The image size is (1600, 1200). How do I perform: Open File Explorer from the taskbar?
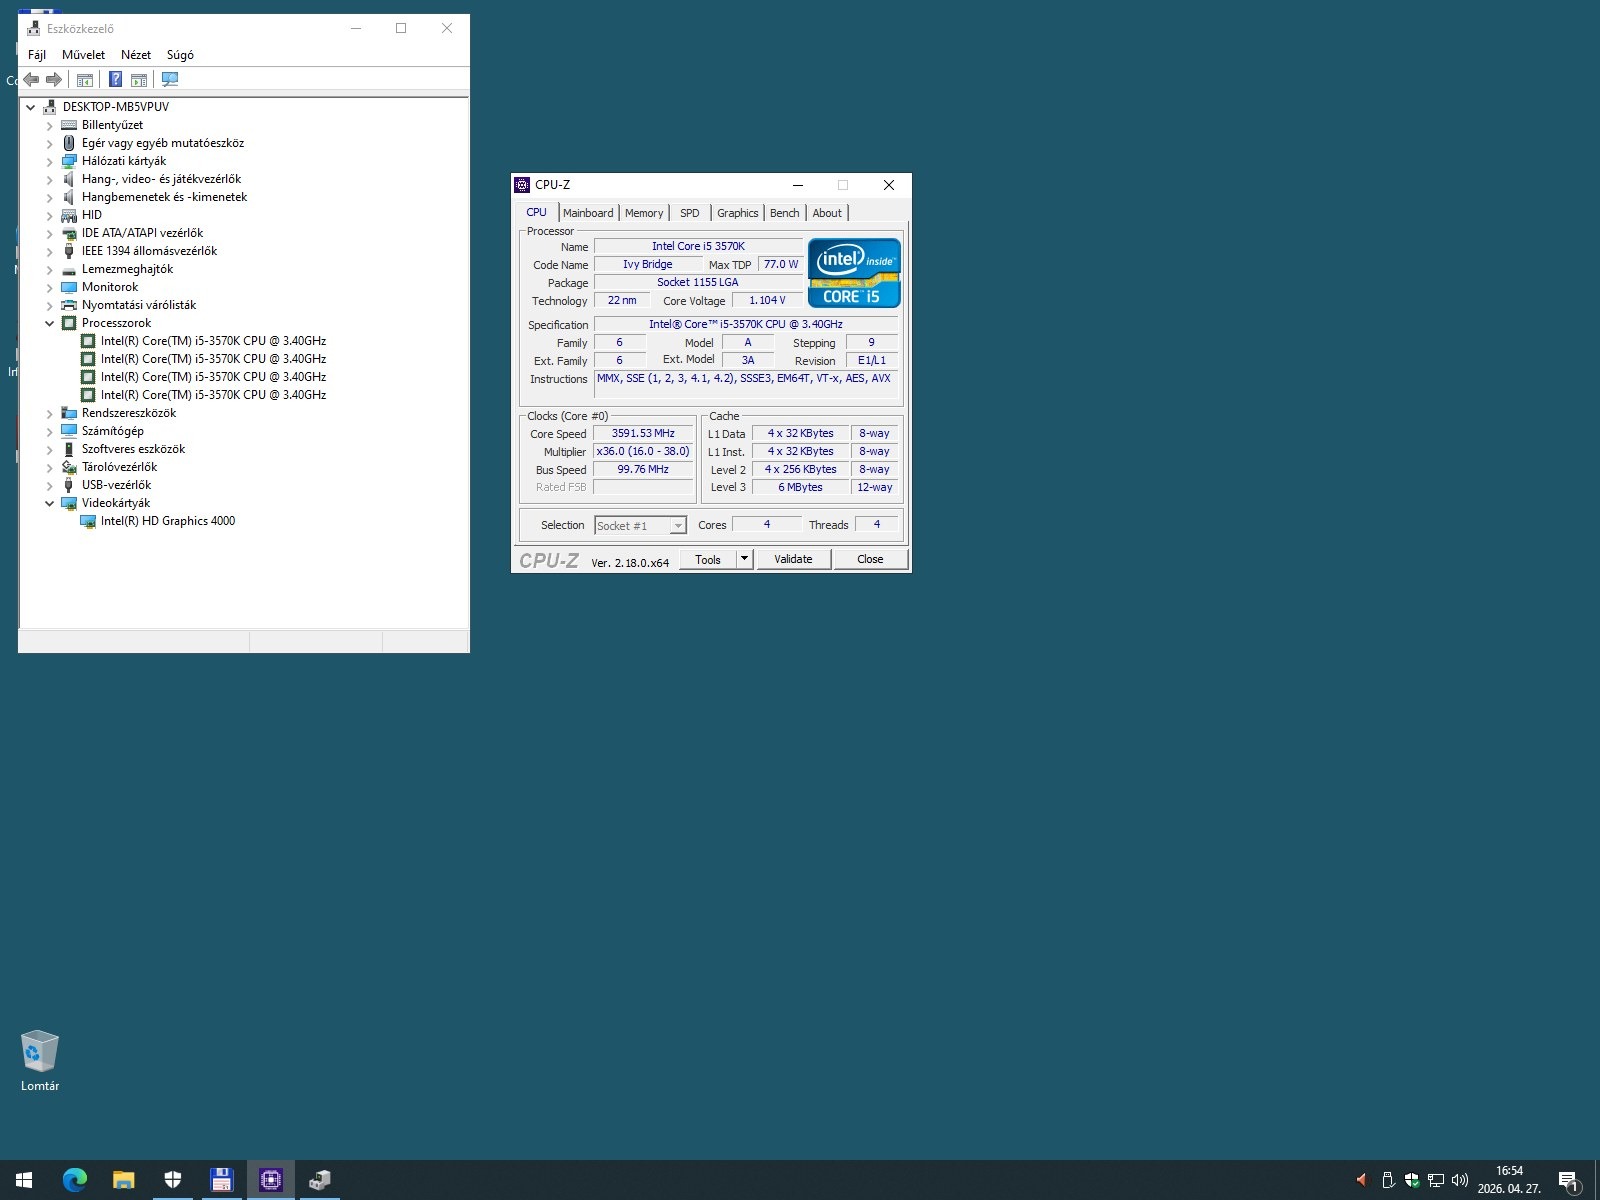pos(123,1180)
